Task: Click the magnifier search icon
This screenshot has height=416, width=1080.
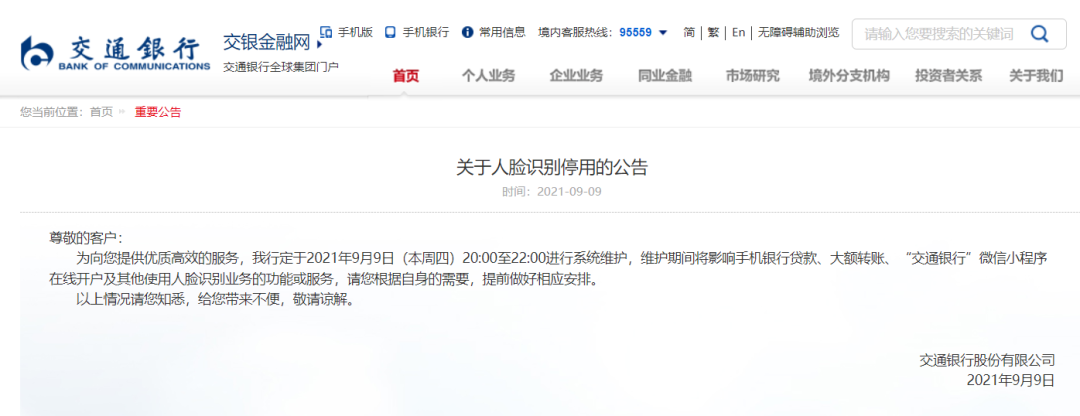Action: coord(1039,34)
